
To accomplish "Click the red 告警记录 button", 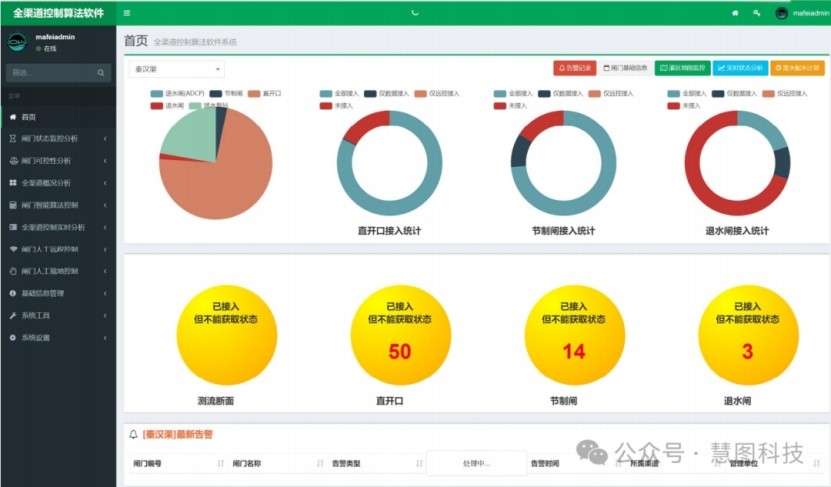I will pos(574,68).
